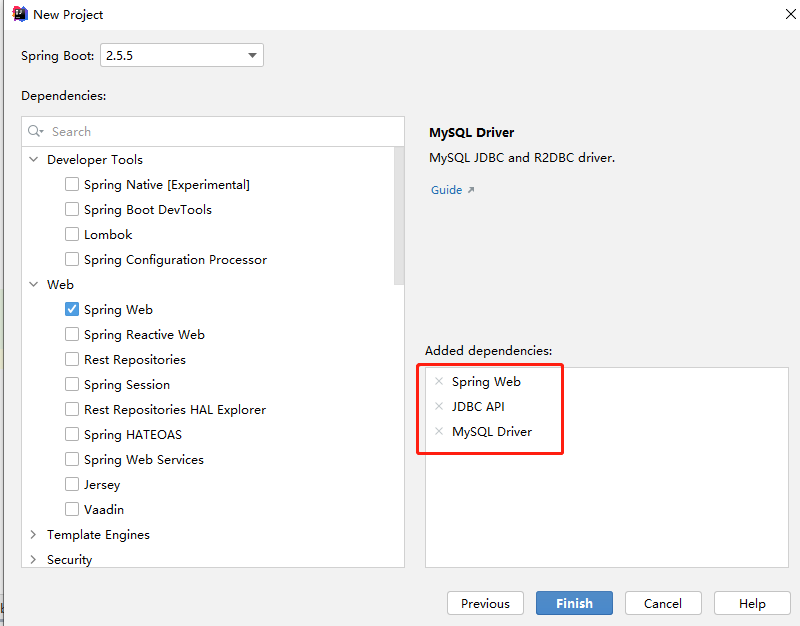Click the Developer Tools category label
This screenshot has width=800, height=626.
pyautogui.click(x=95, y=160)
